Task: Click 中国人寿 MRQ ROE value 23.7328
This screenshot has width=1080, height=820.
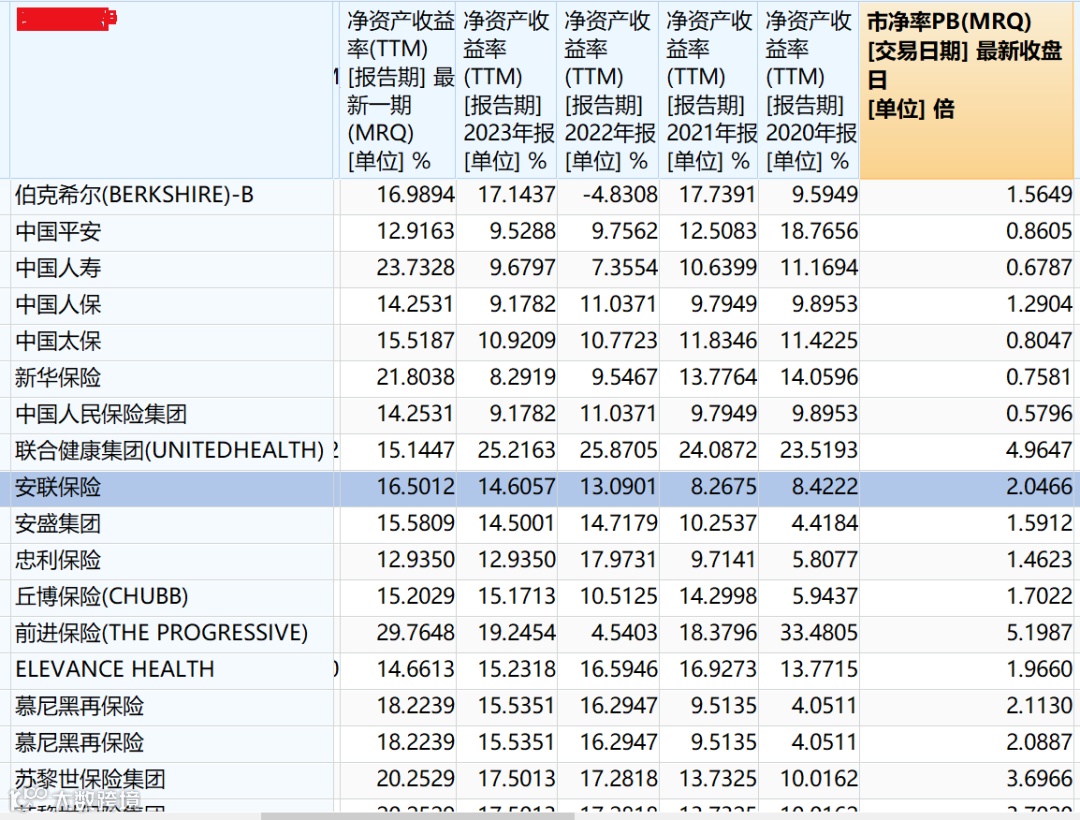Action: pos(415,268)
